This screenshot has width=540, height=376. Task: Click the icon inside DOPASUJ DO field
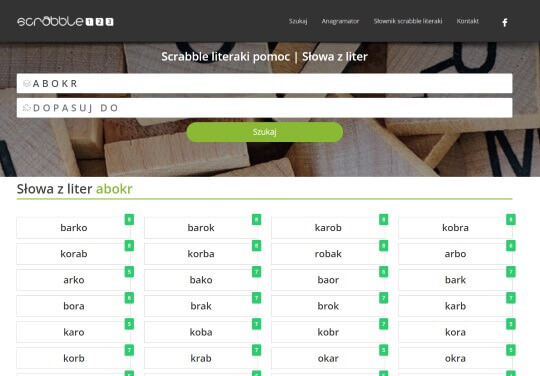click(27, 108)
